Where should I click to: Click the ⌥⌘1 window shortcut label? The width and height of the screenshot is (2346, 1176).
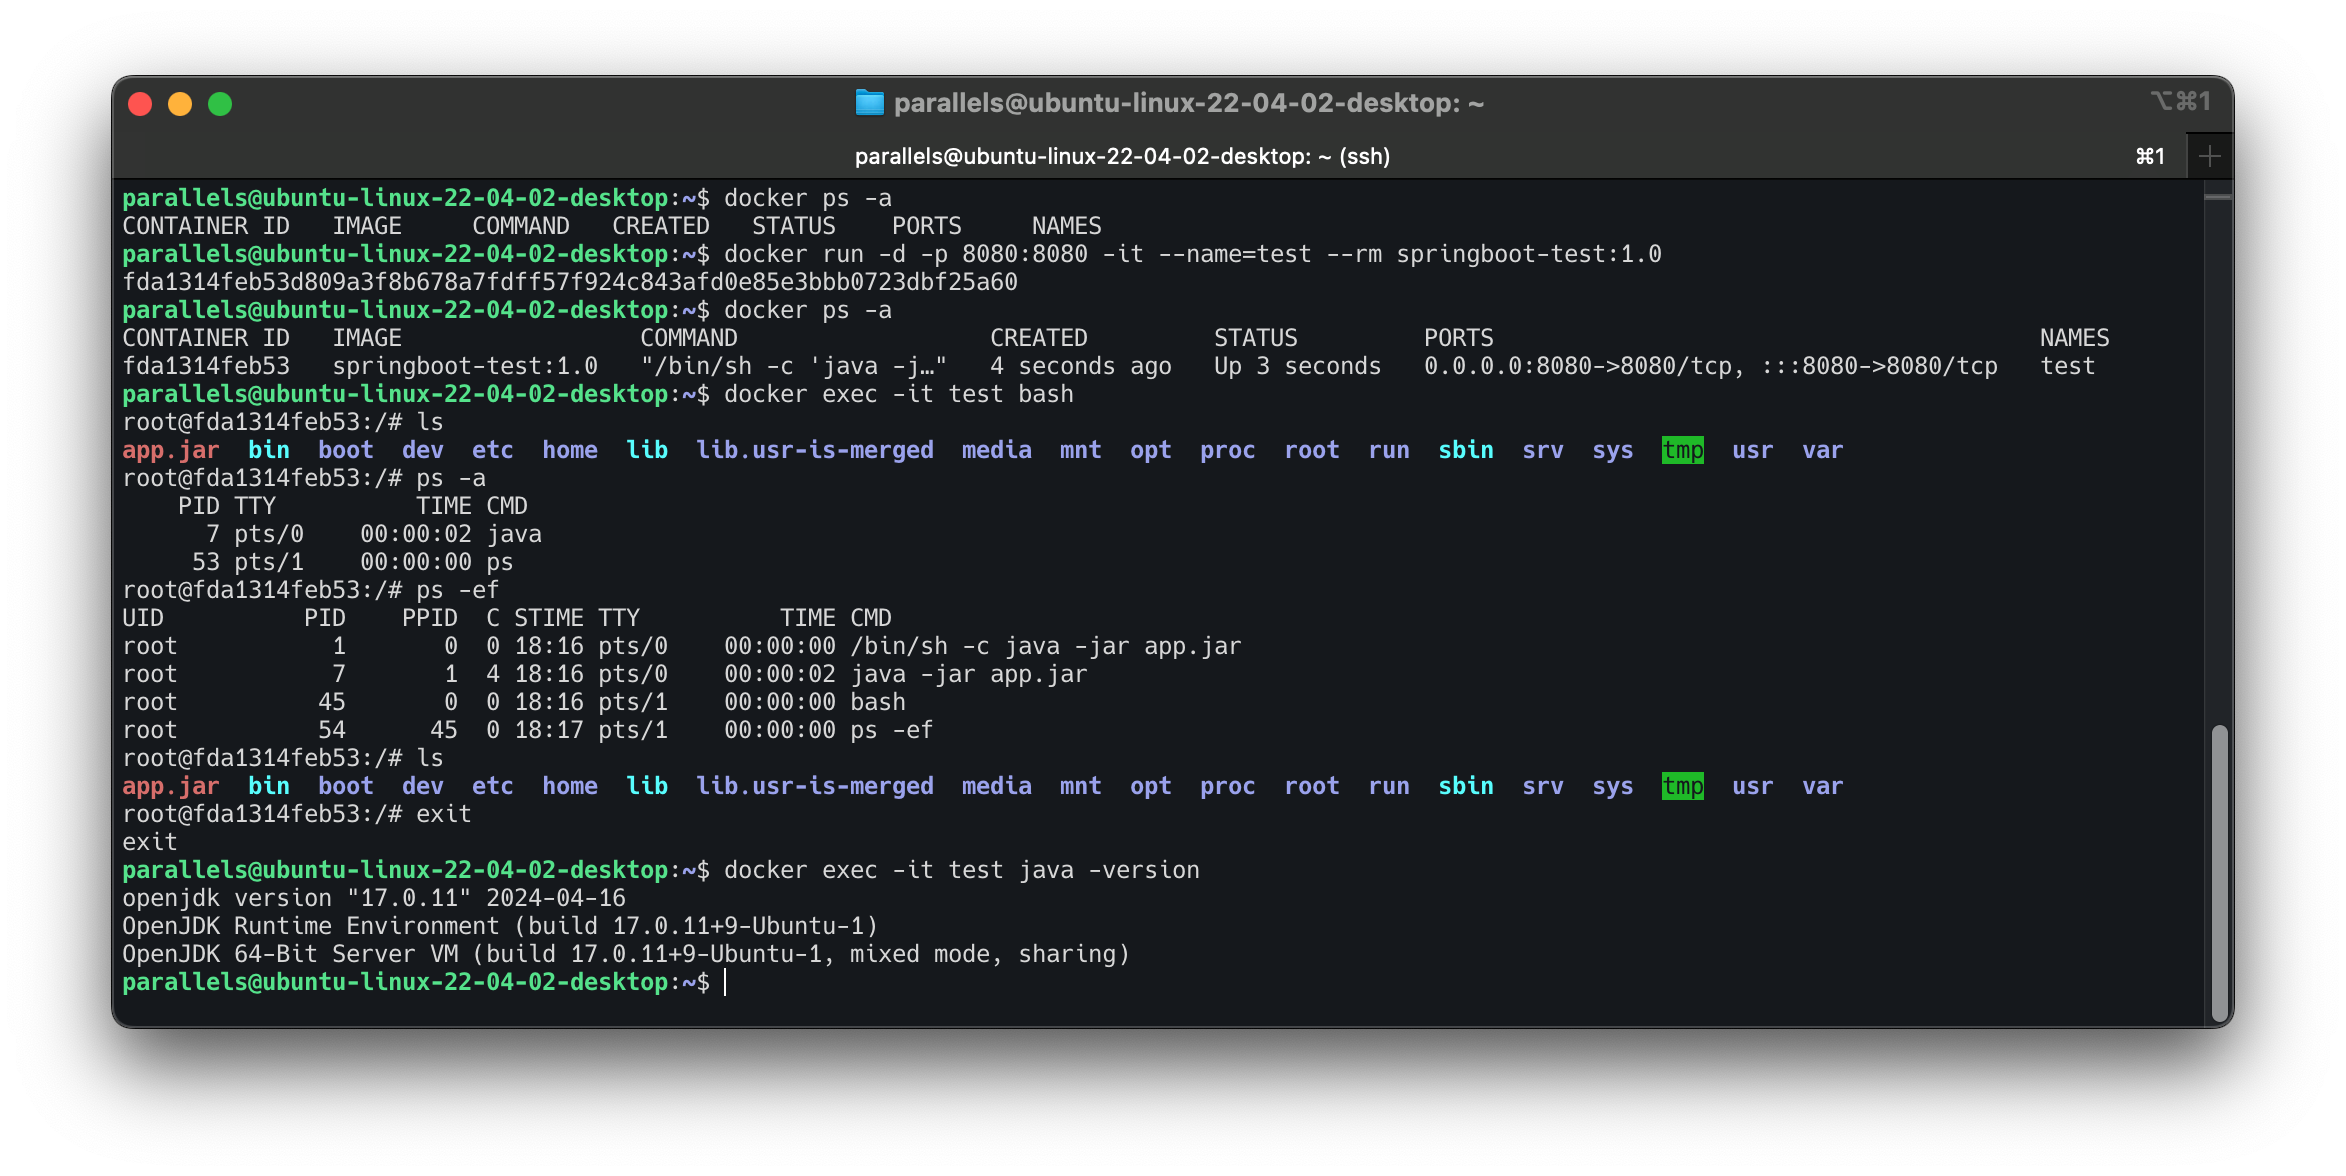(x=2180, y=101)
